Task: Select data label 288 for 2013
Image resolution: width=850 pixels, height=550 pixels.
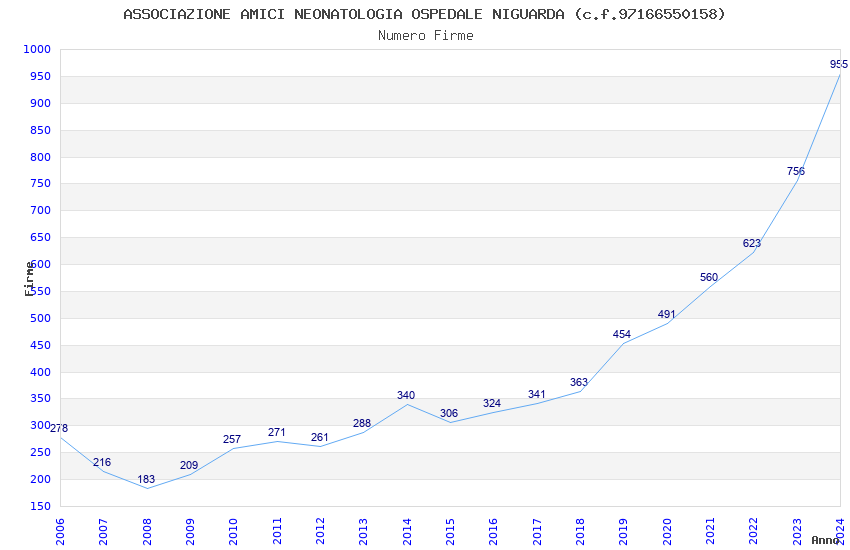Action: point(362,423)
